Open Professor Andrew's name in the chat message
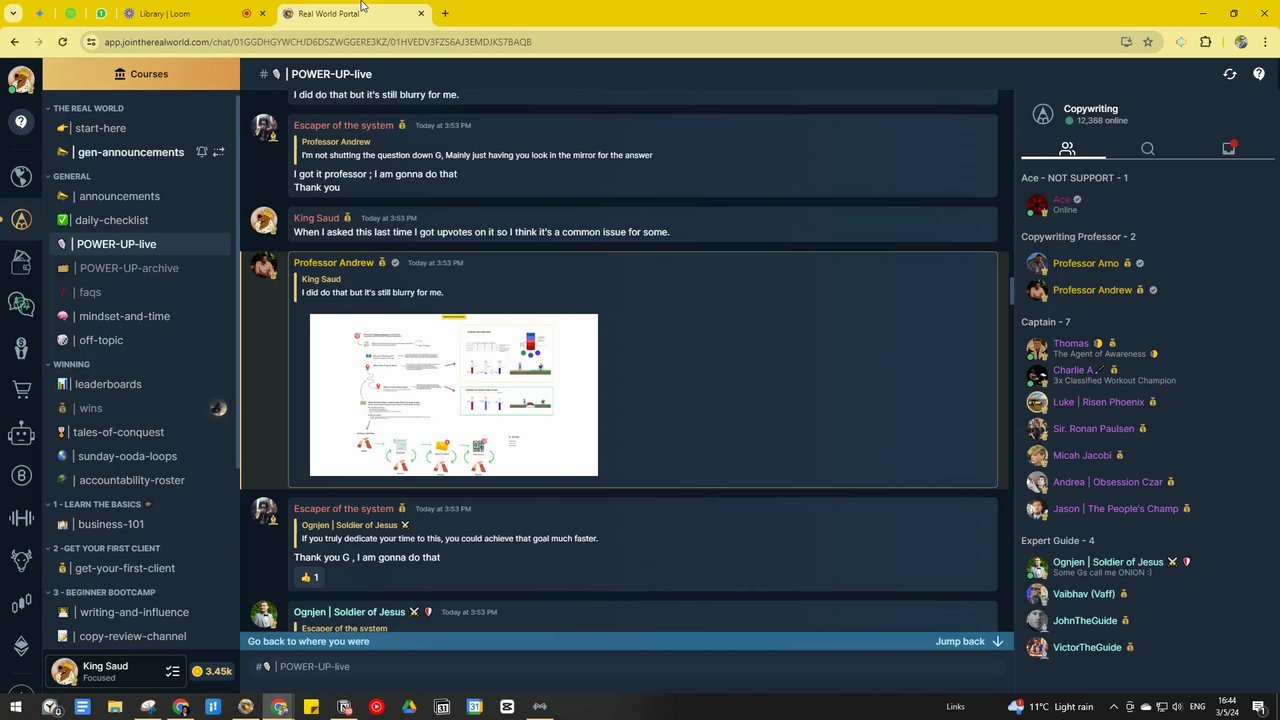The height and width of the screenshot is (720, 1280). click(333, 262)
